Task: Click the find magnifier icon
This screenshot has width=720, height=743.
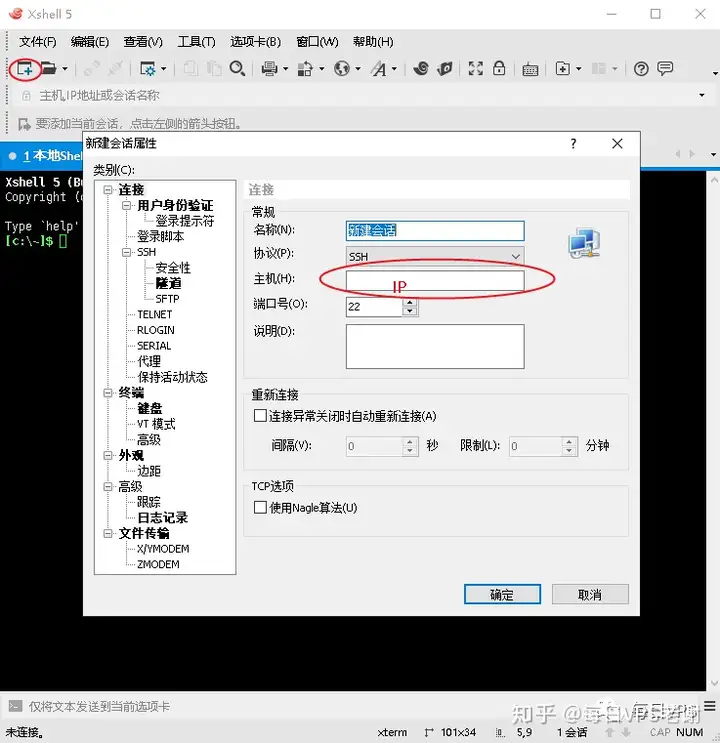Action: (x=237, y=69)
